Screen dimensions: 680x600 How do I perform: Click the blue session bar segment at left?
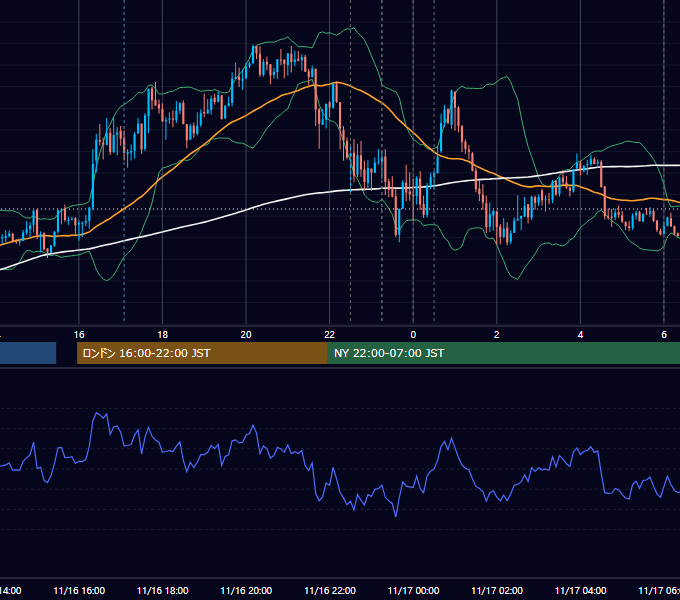tap(28, 353)
